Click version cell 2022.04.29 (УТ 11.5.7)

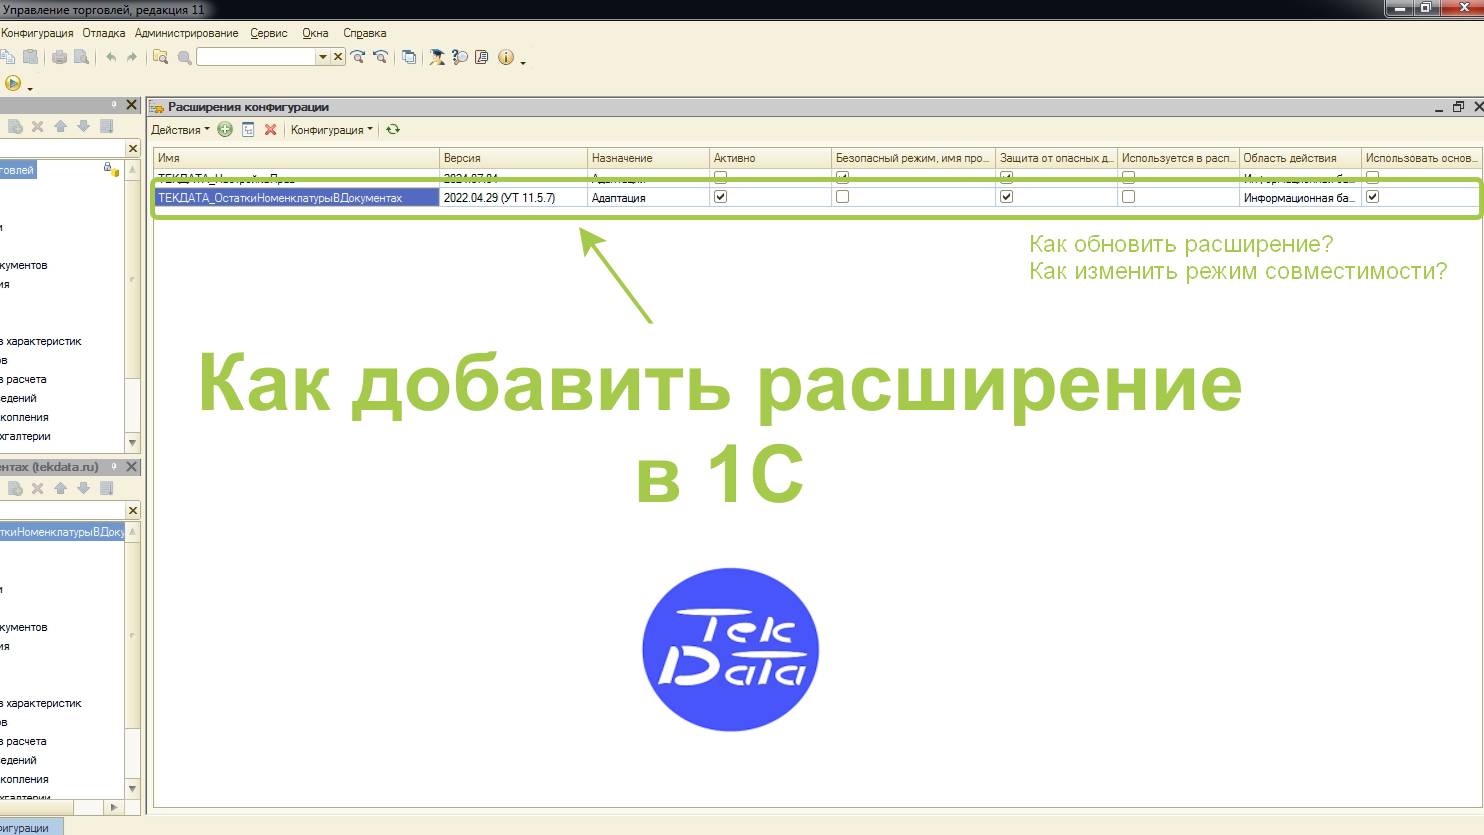point(513,197)
